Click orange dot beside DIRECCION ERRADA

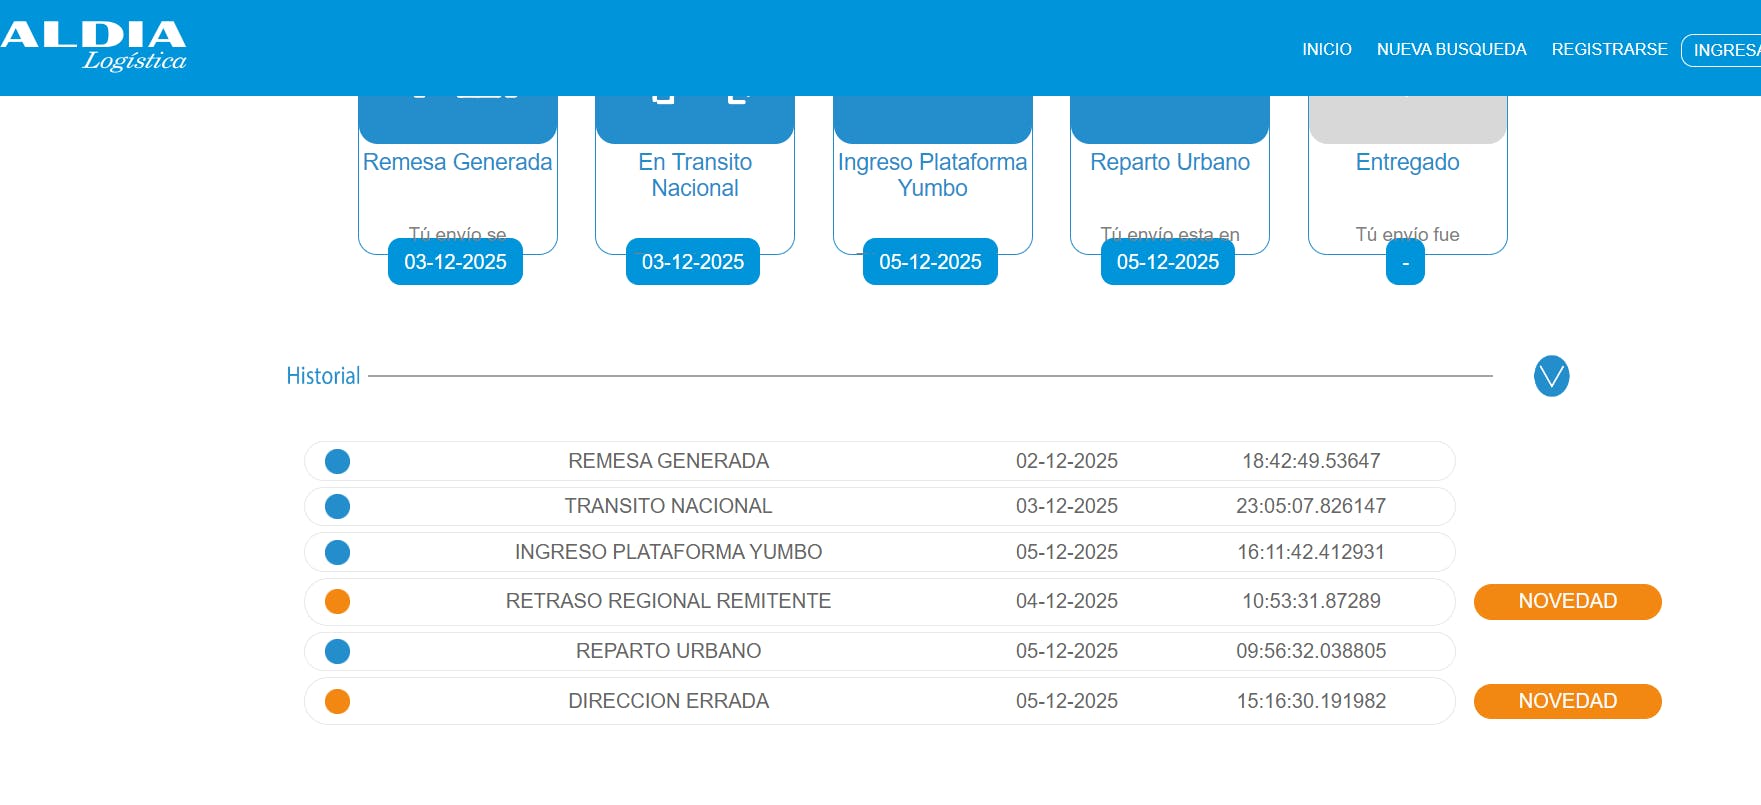338,701
